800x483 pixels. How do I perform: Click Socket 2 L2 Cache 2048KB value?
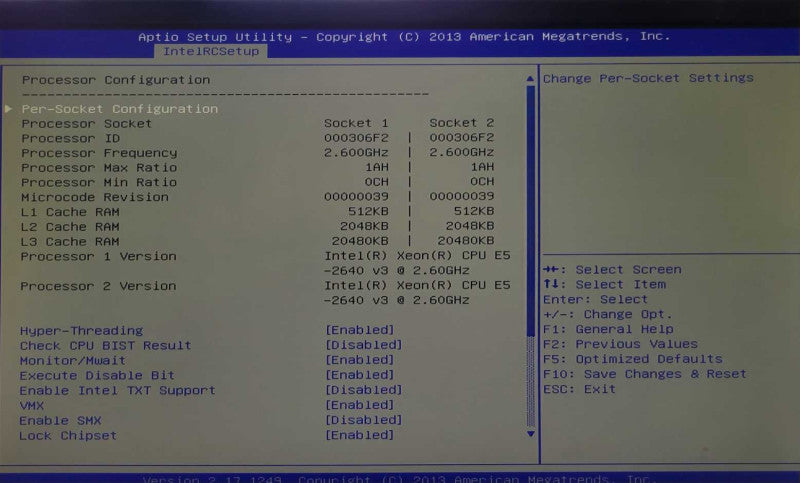[470, 226]
